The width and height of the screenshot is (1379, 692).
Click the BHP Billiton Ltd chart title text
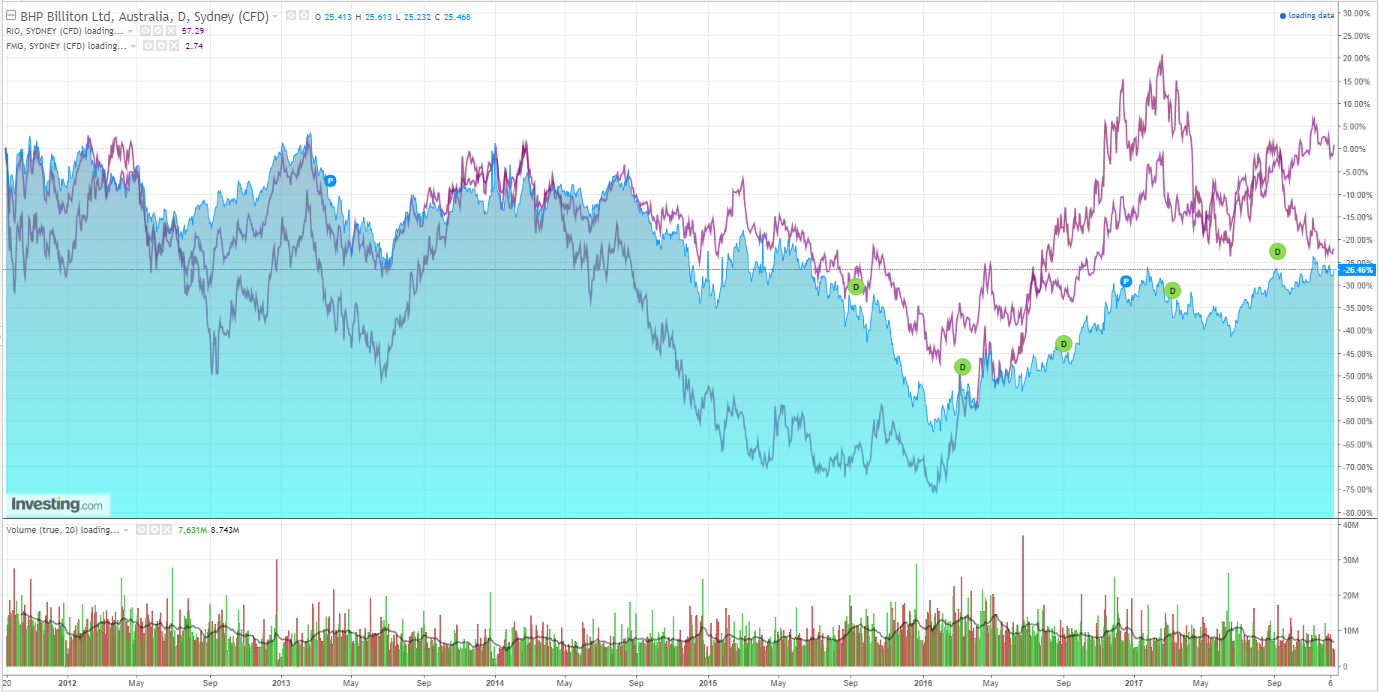[x=145, y=16]
